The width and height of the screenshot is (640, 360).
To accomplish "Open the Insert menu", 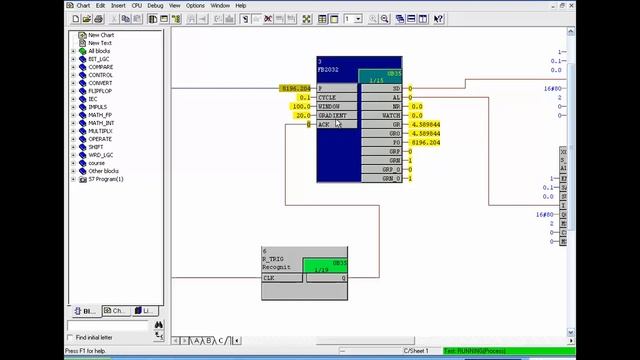I will point(118,5).
